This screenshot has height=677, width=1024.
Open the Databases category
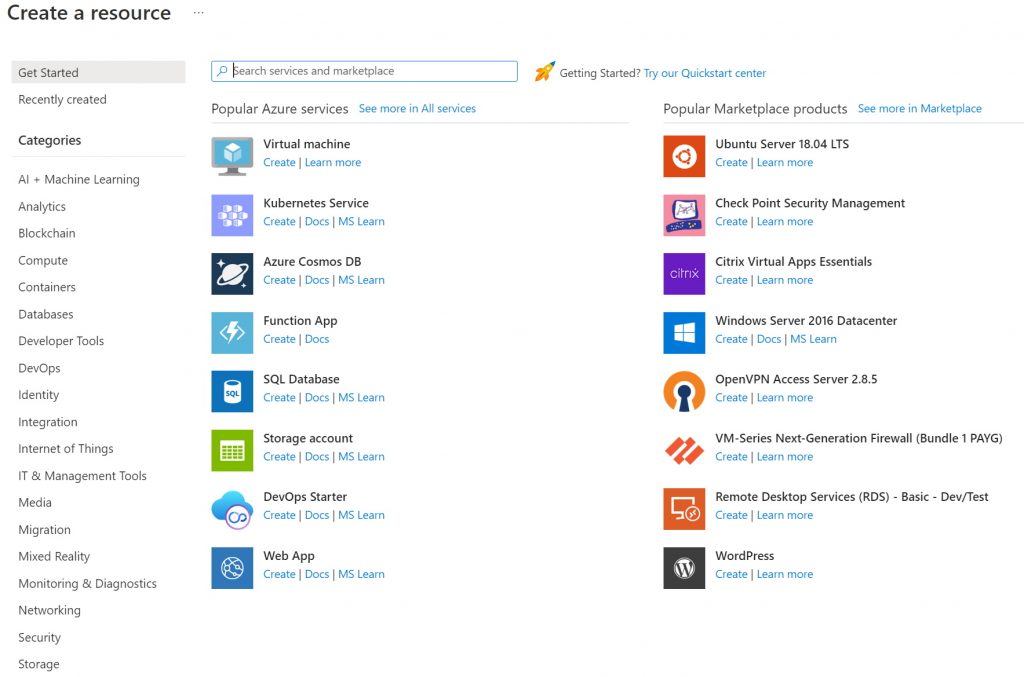click(46, 314)
